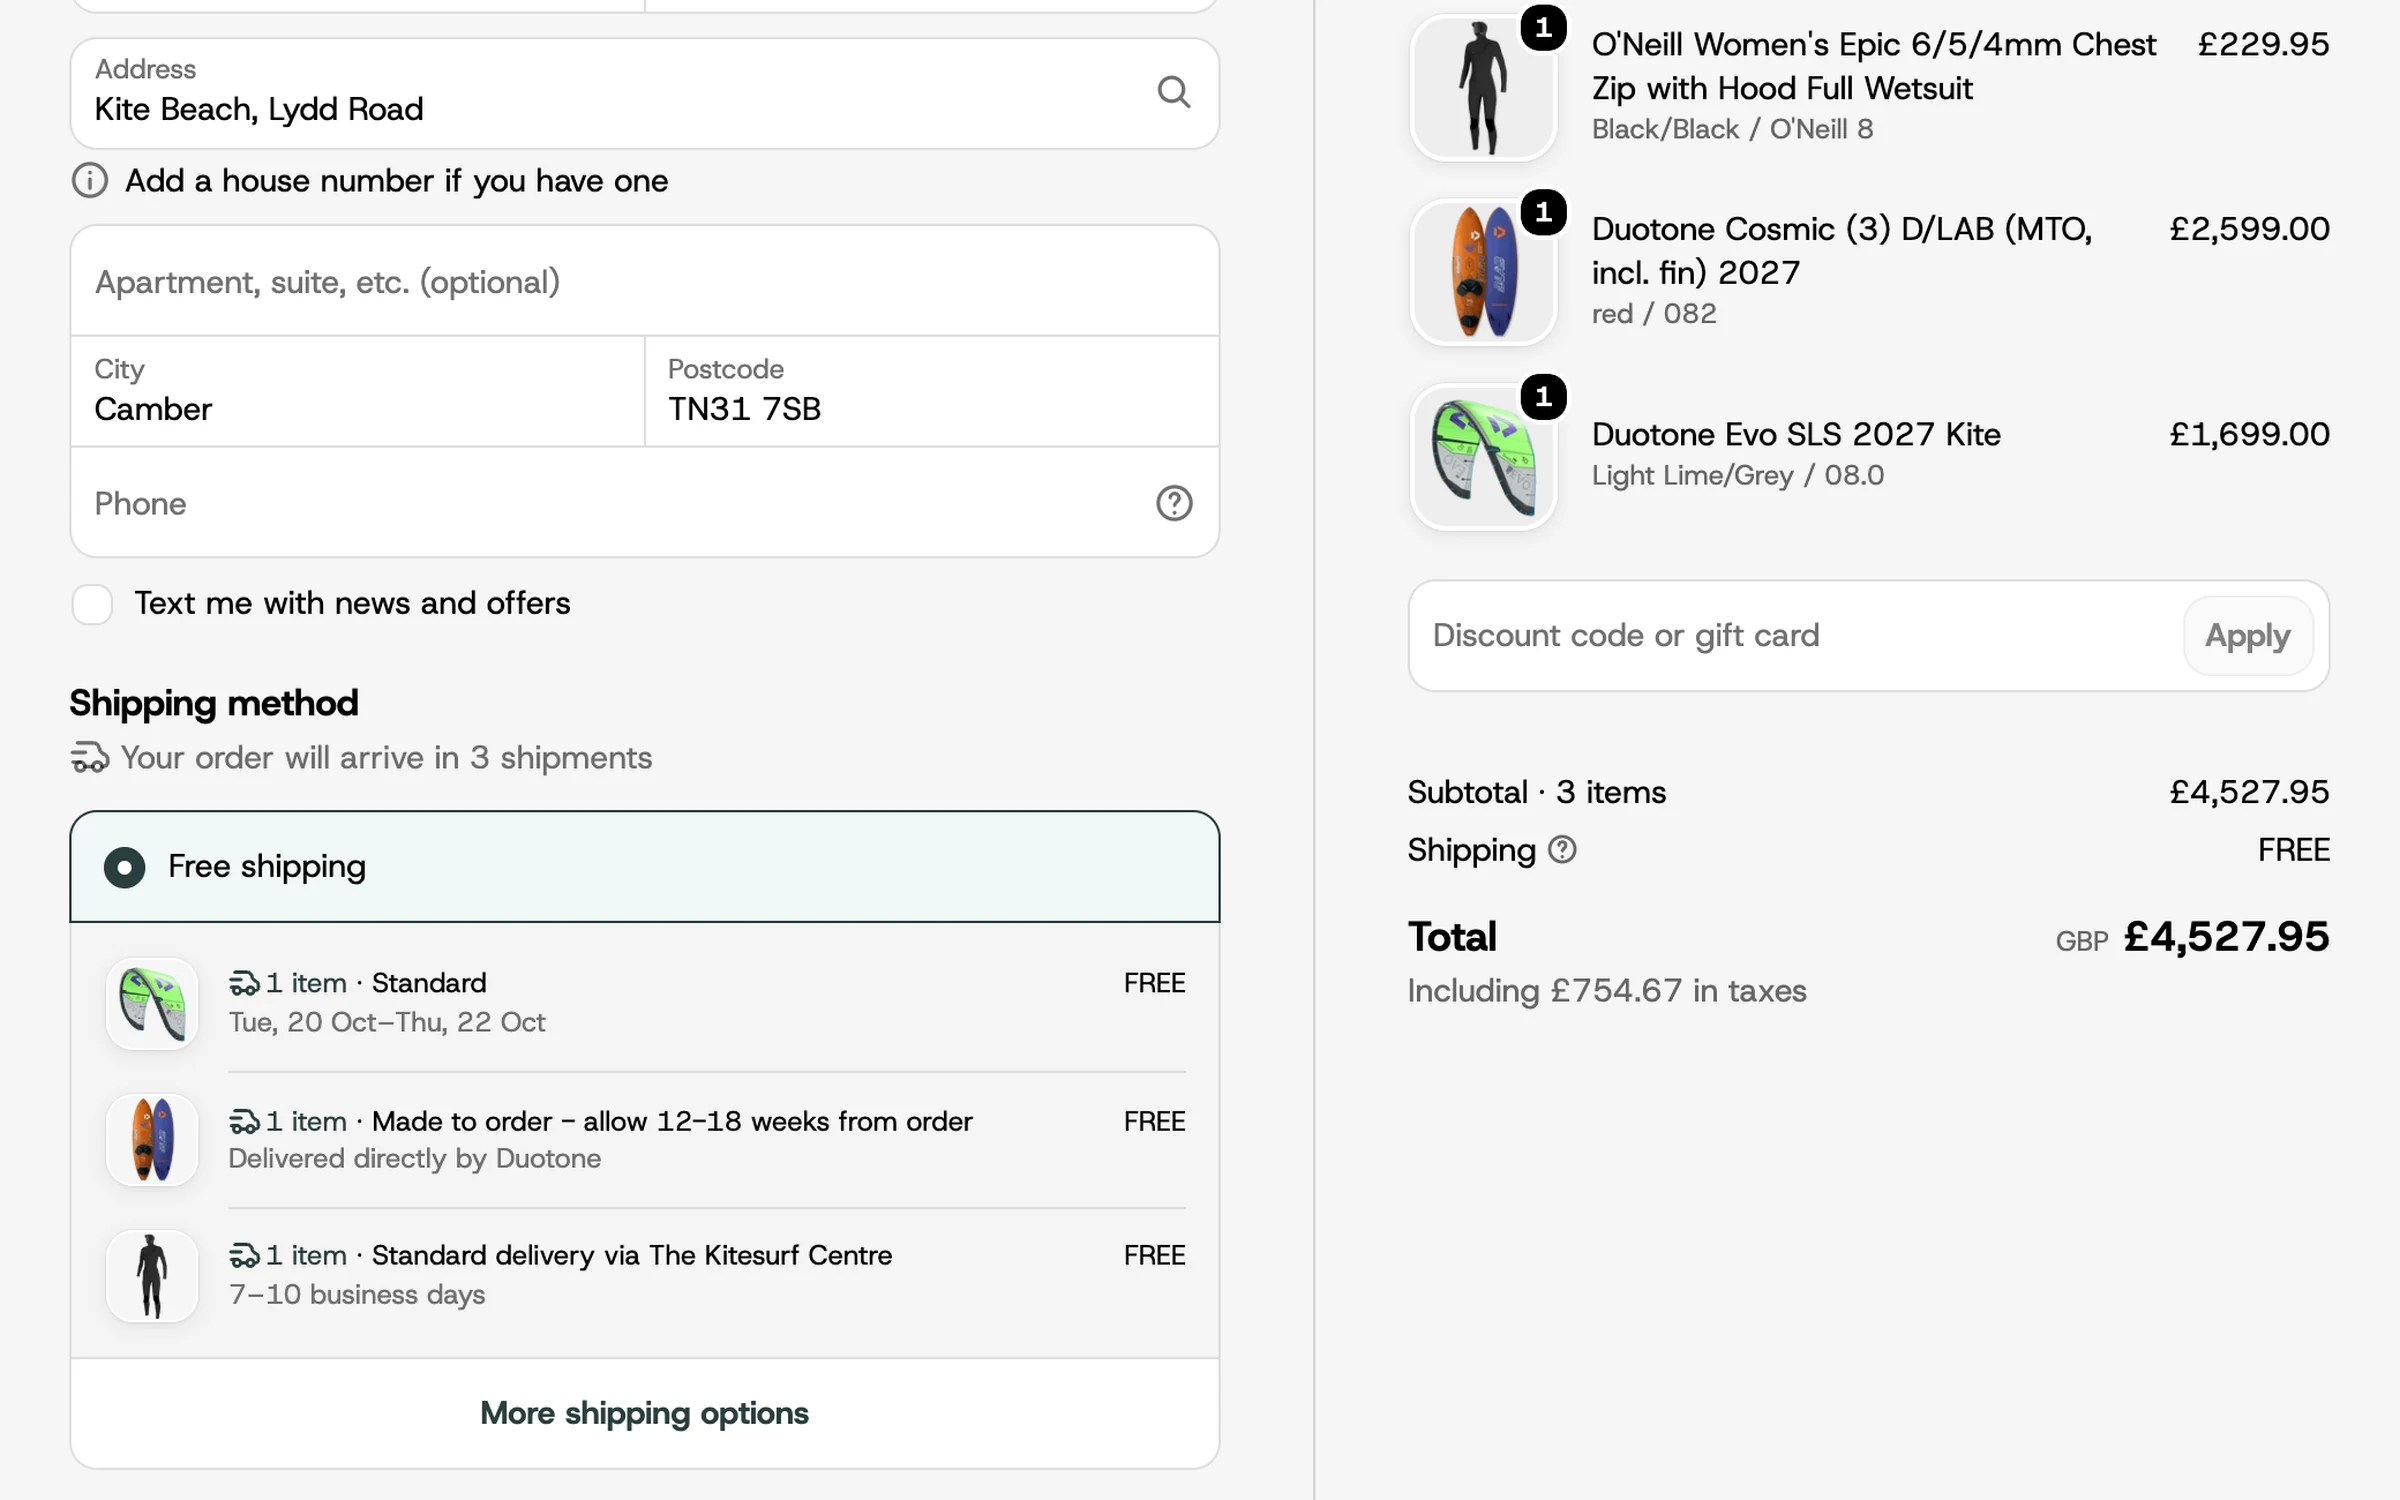Click the kite thumbnail in Standard shipment row
Image resolution: width=2400 pixels, height=1500 pixels.
pos(152,1004)
